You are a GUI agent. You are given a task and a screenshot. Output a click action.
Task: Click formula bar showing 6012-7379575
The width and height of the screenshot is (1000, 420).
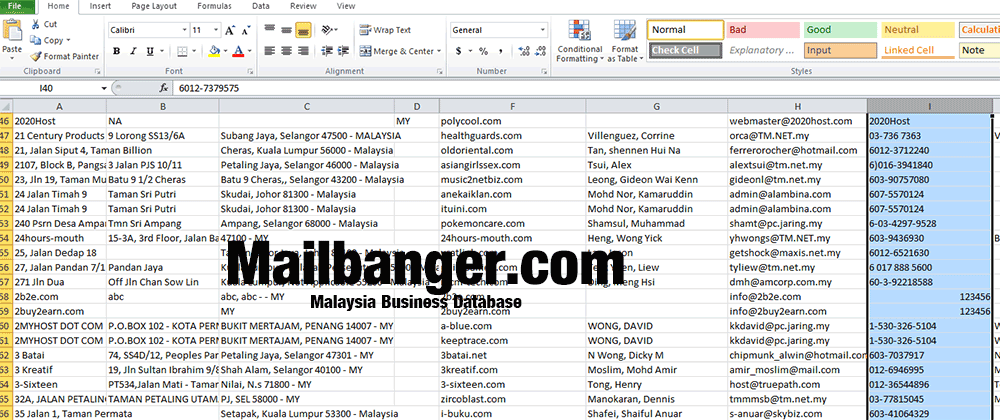pos(585,88)
